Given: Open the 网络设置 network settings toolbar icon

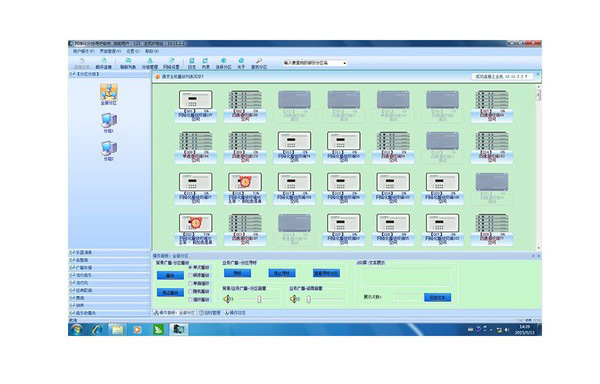Looking at the screenshot, I should (x=171, y=63).
